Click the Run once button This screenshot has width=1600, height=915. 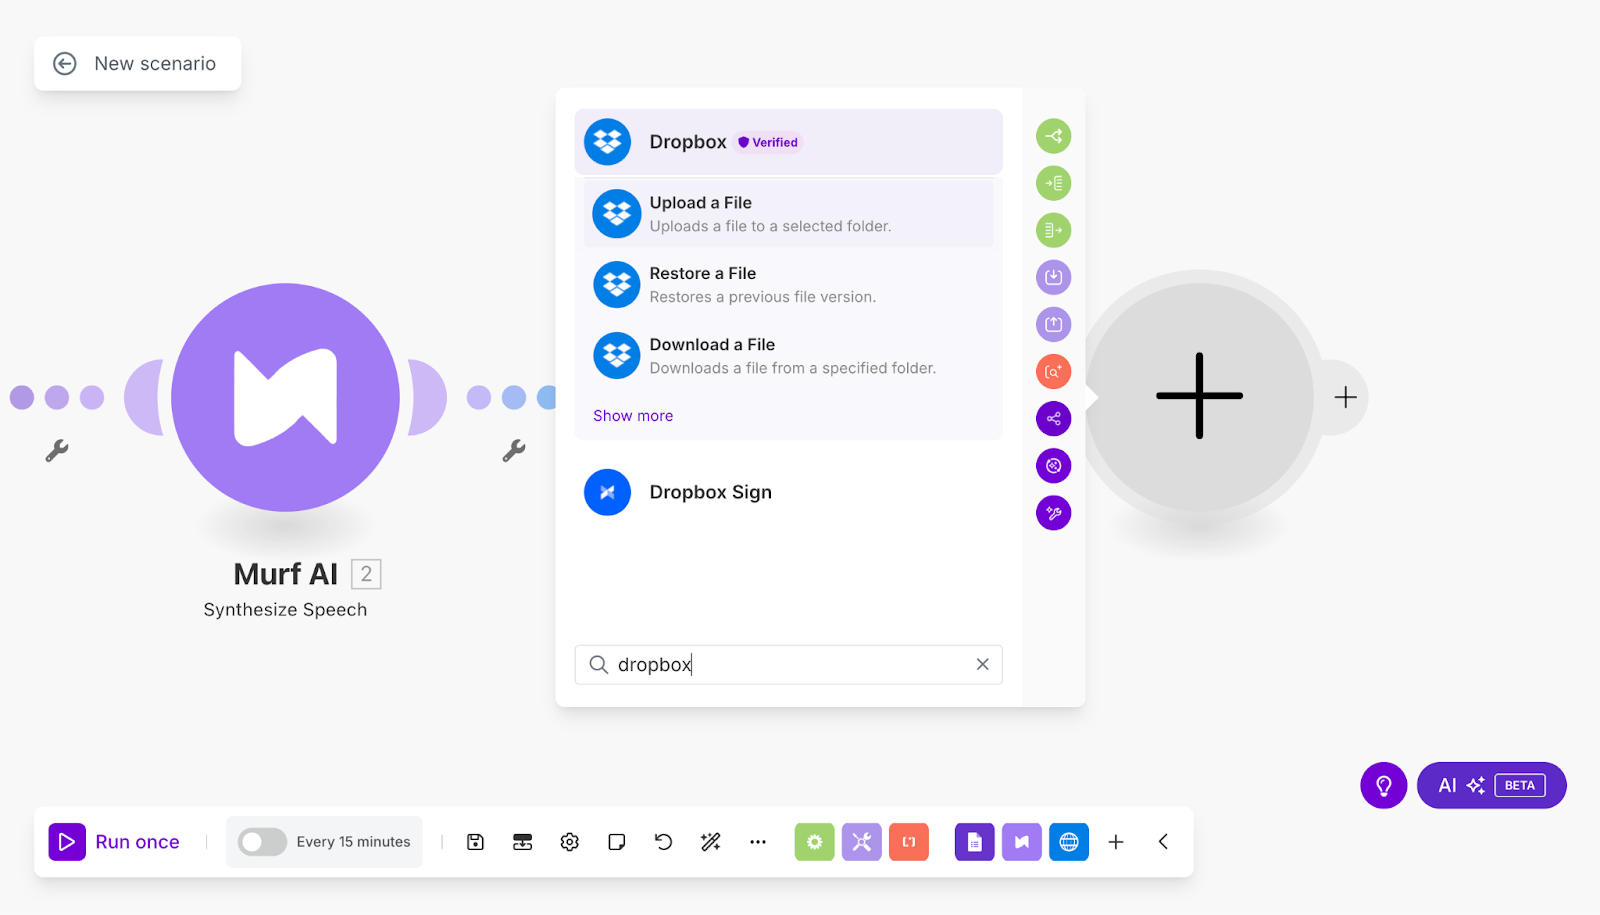coord(115,841)
